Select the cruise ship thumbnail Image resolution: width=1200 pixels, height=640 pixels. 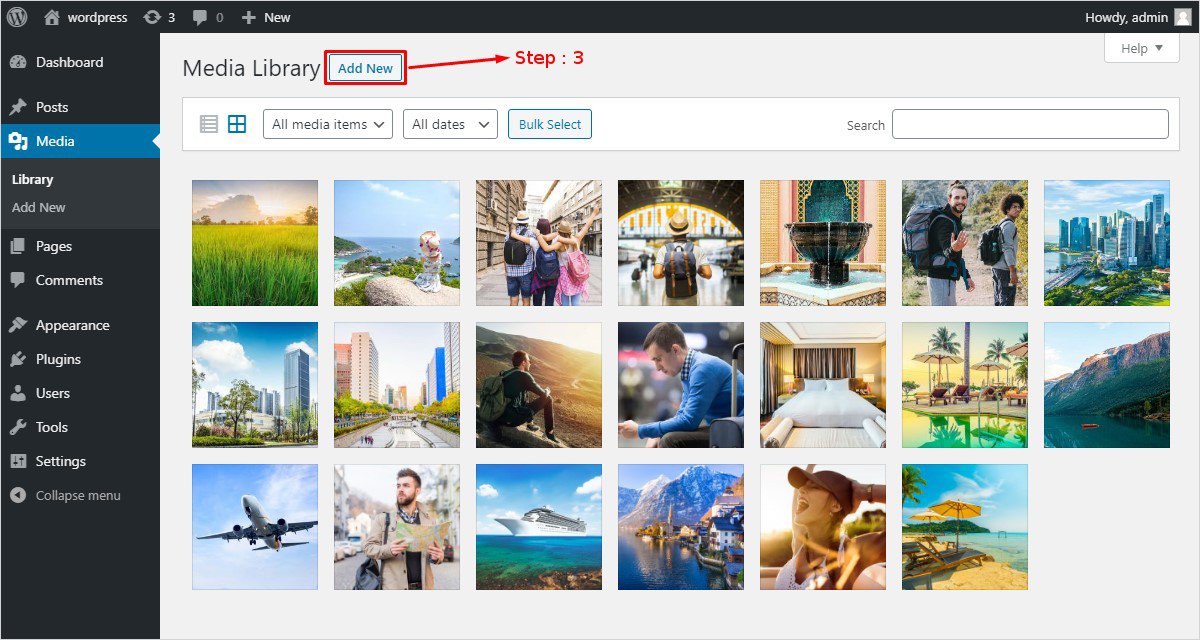tap(539, 527)
